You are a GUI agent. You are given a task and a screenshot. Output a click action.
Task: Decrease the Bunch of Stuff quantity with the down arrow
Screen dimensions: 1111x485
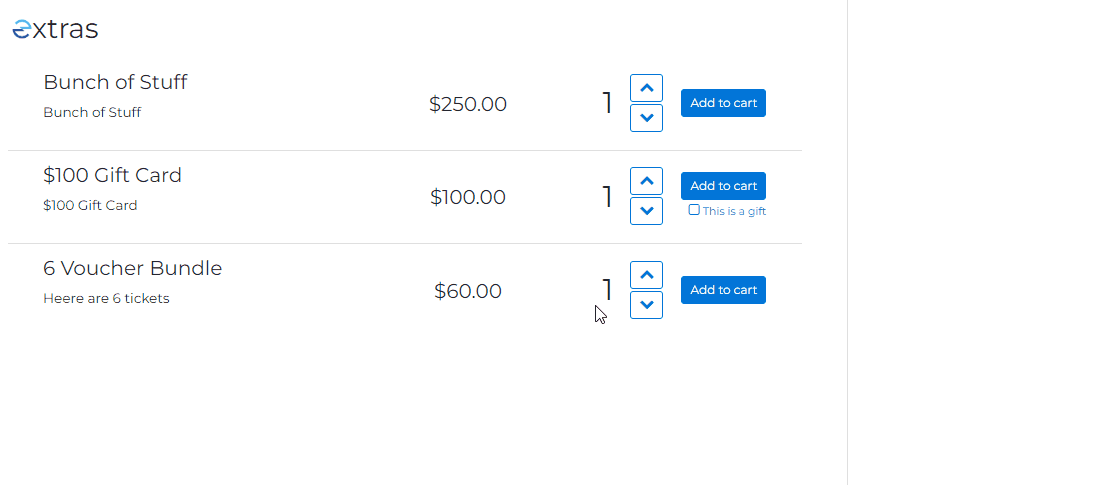coord(646,118)
